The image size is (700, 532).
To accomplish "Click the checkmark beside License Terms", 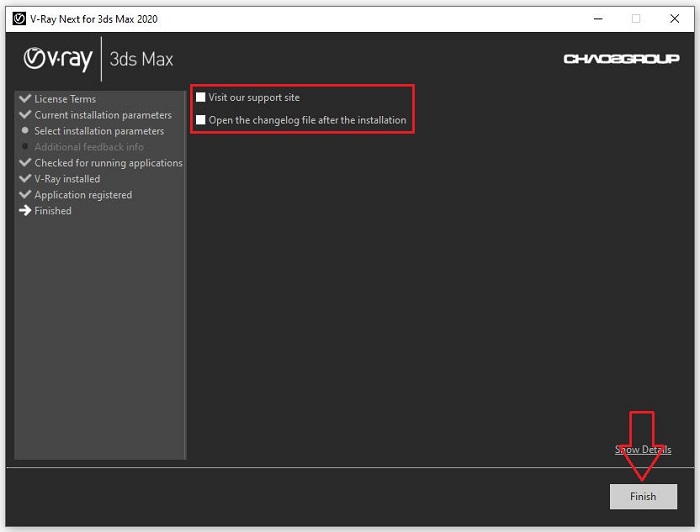I will pos(25,98).
